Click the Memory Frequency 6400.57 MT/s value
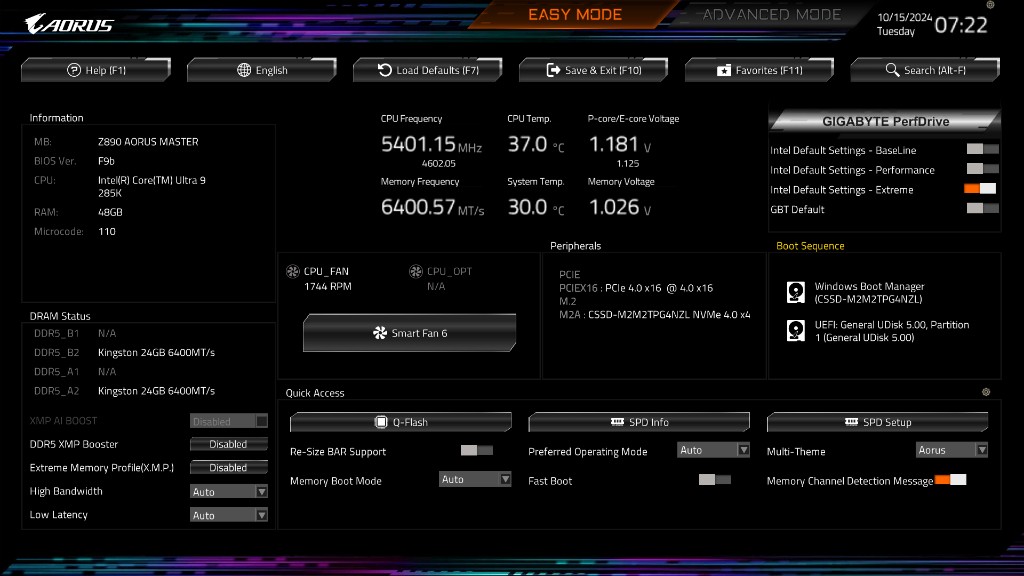Viewport: 1024px width, 576px height. 432,208
